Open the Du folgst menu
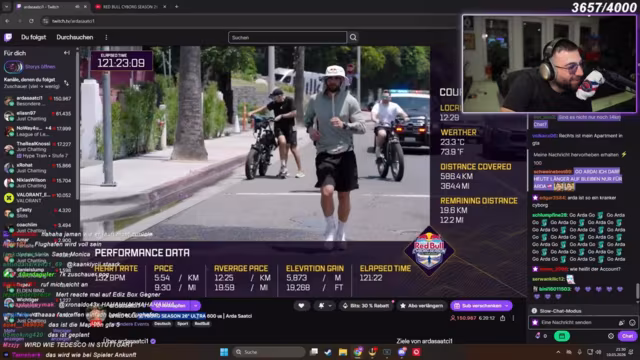Screen dimensions: 640x360 pos(33,37)
